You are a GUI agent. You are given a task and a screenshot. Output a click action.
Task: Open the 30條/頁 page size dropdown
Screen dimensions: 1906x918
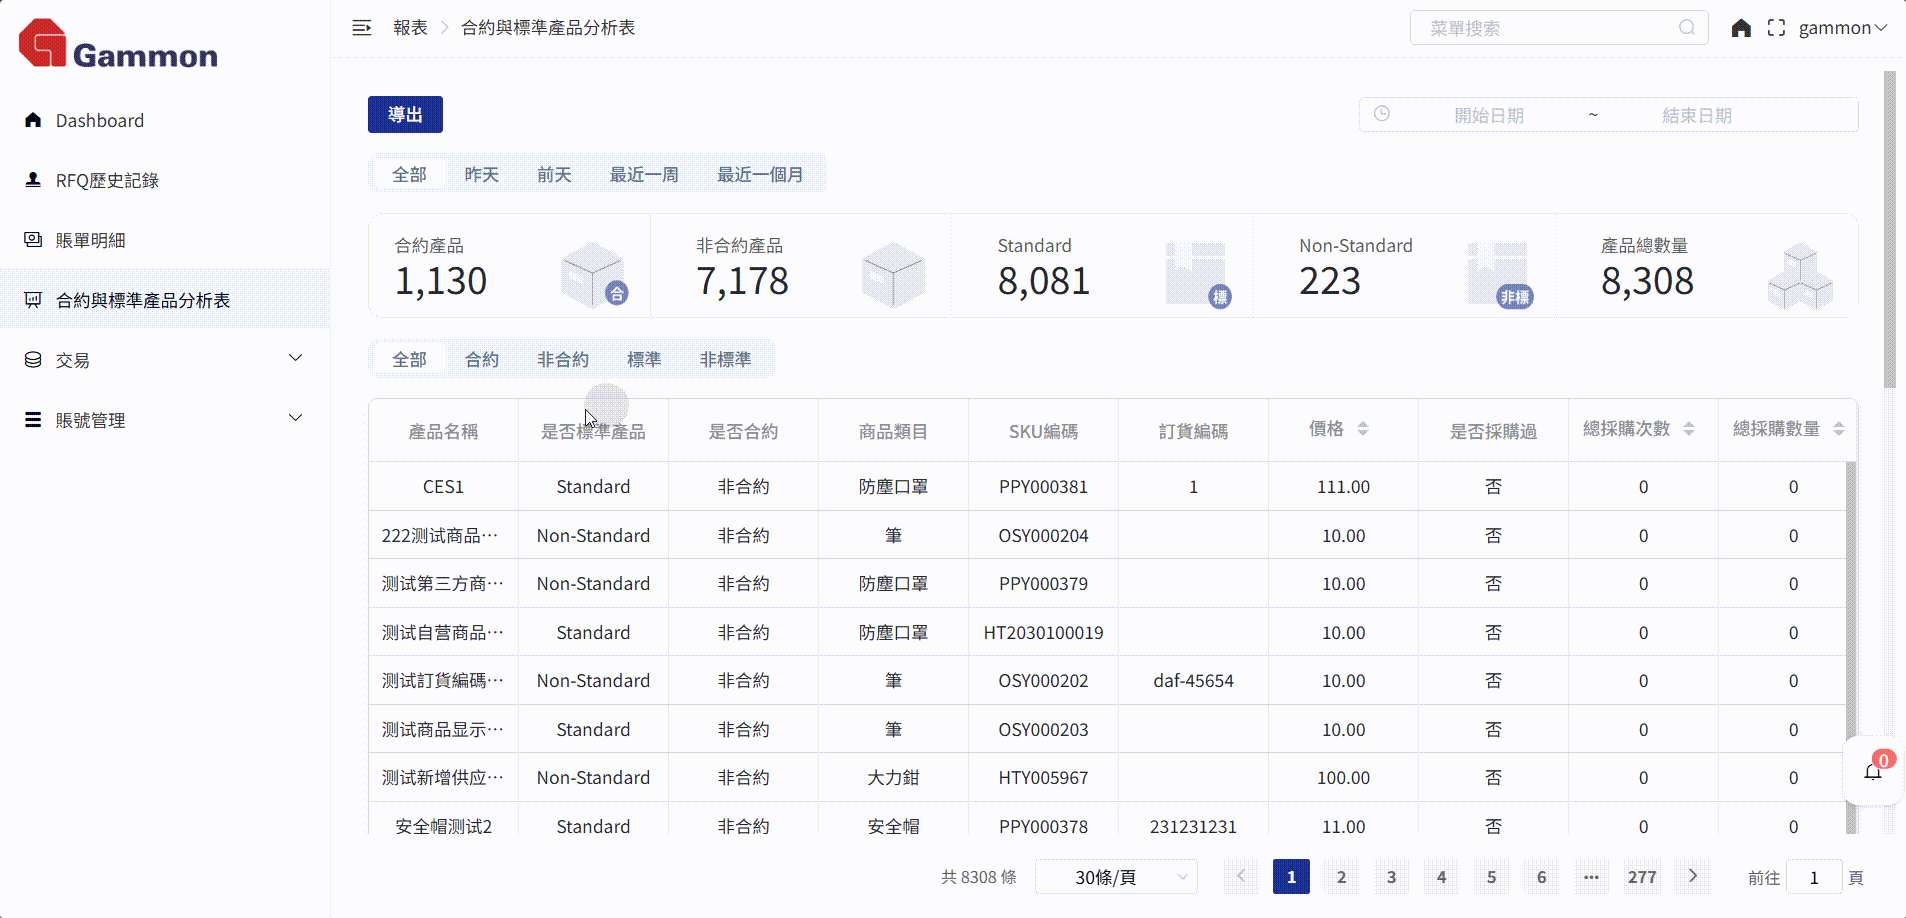1116,877
